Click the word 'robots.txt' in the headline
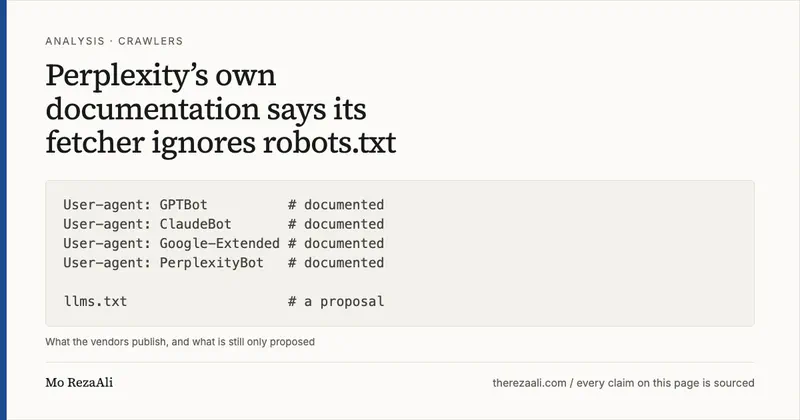Viewport: 800px width, 420px height. (330, 143)
